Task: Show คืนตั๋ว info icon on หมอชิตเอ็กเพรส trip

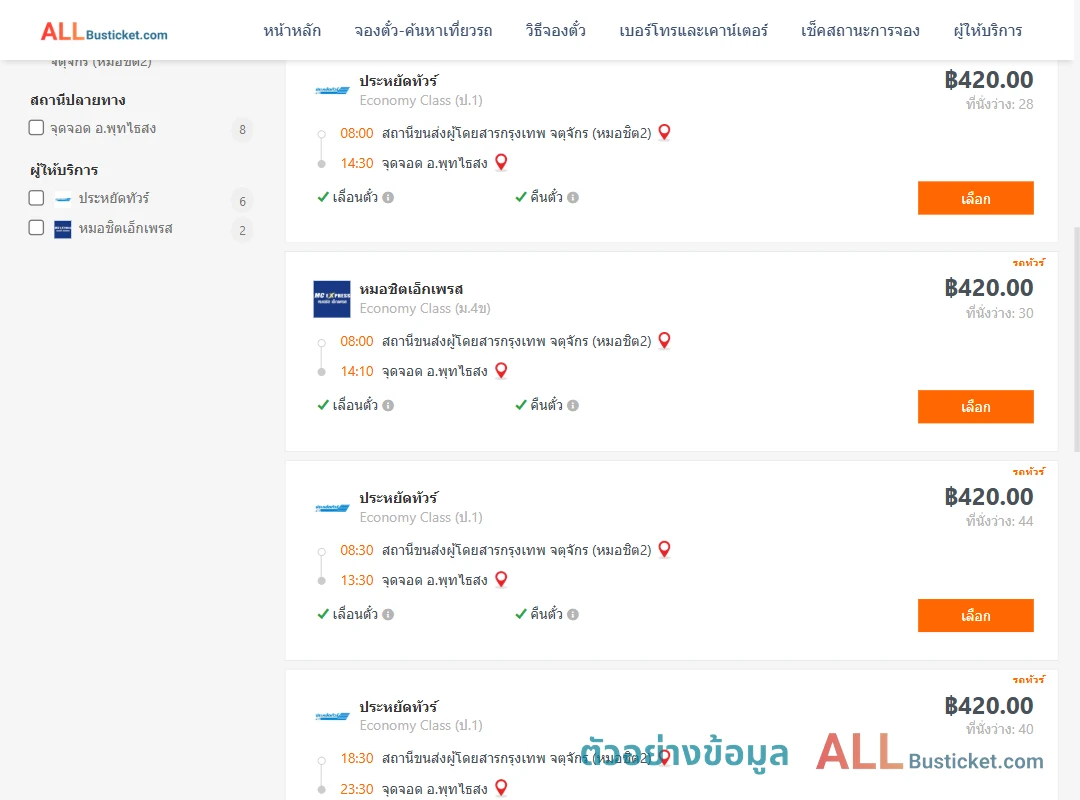Action: click(x=573, y=406)
